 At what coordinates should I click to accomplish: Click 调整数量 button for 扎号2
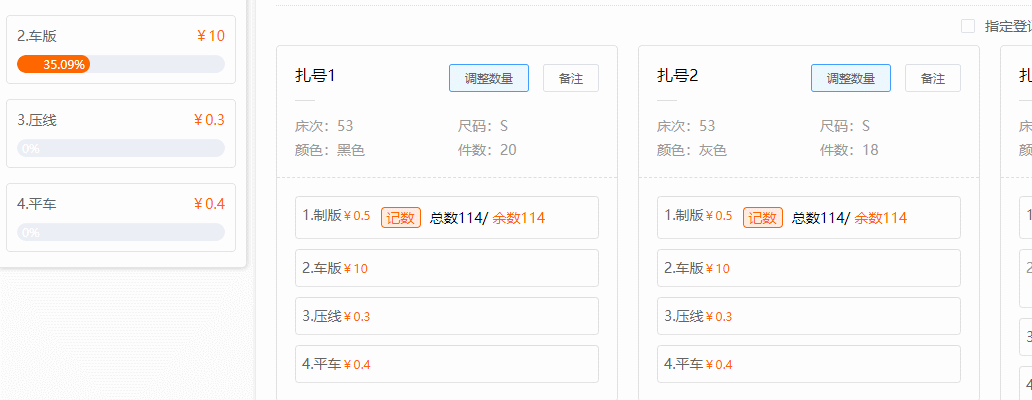(x=850, y=78)
